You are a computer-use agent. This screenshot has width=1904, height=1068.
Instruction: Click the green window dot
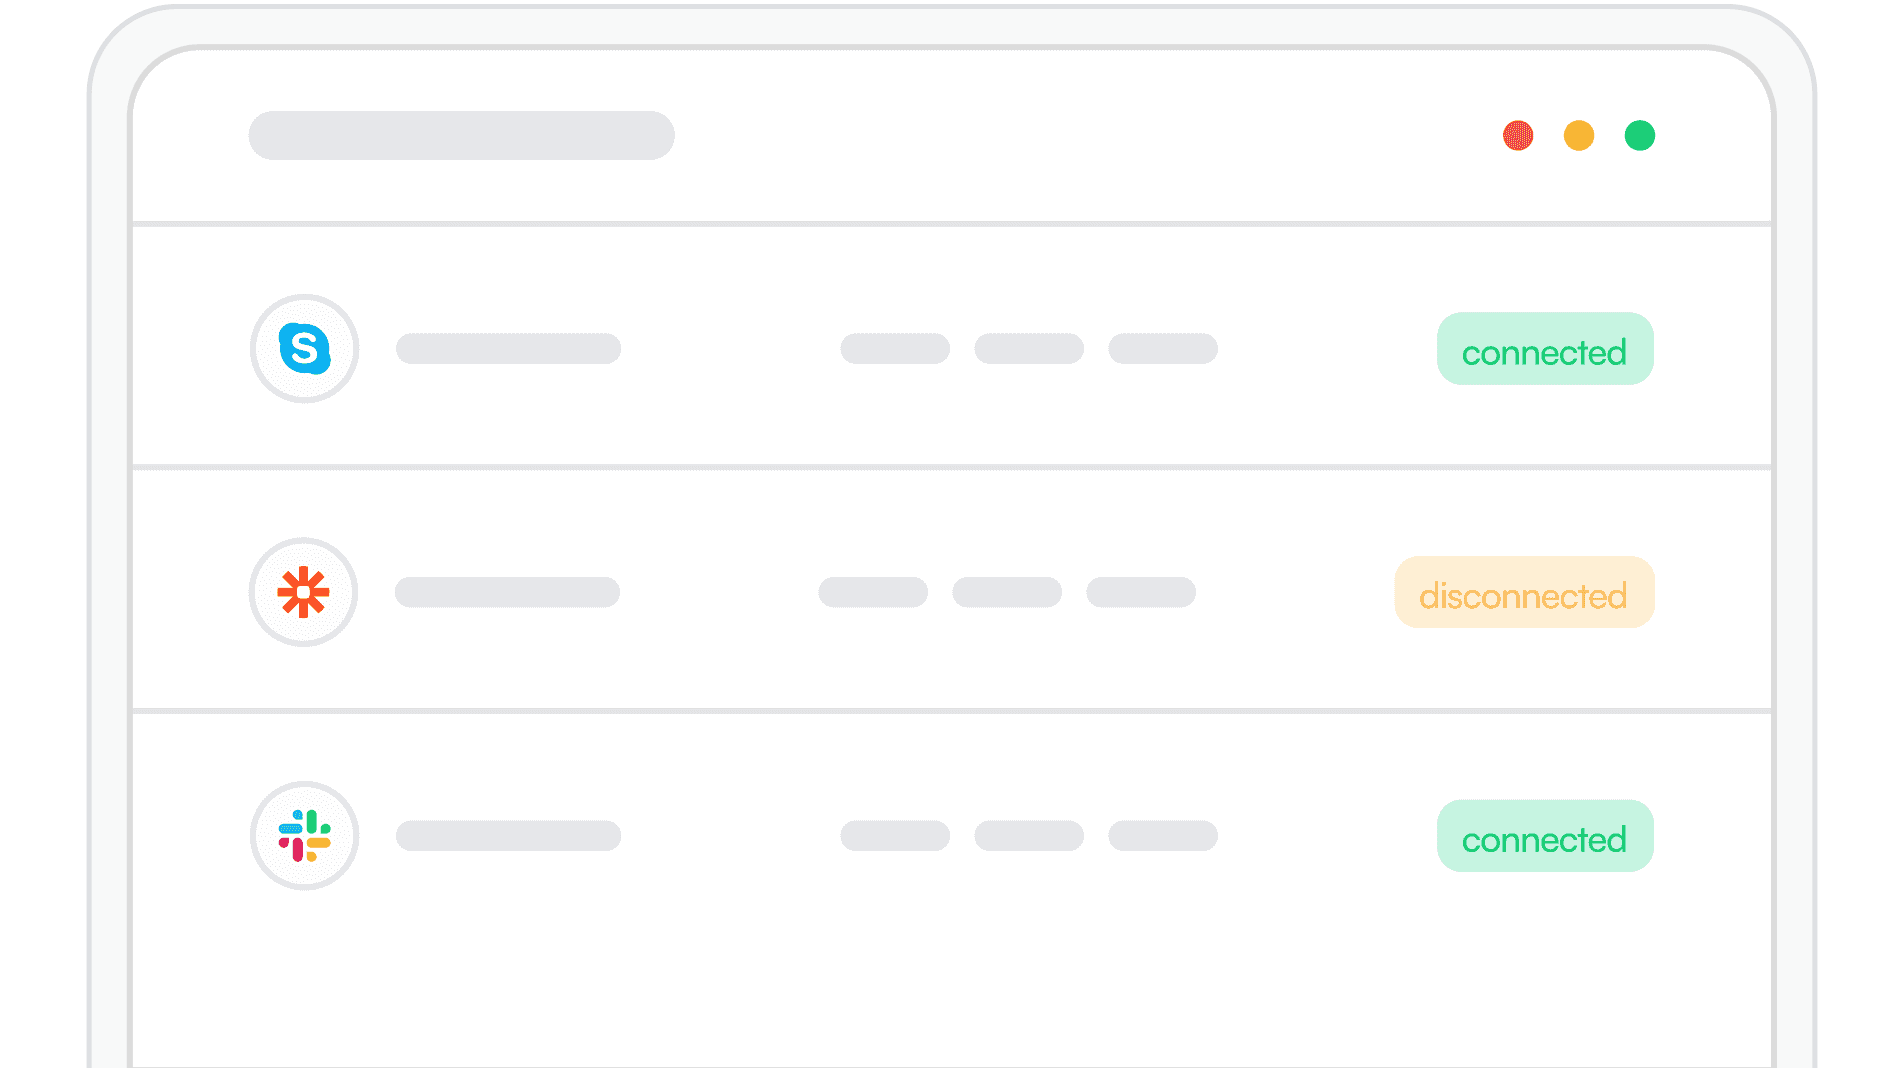(1640, 135)
